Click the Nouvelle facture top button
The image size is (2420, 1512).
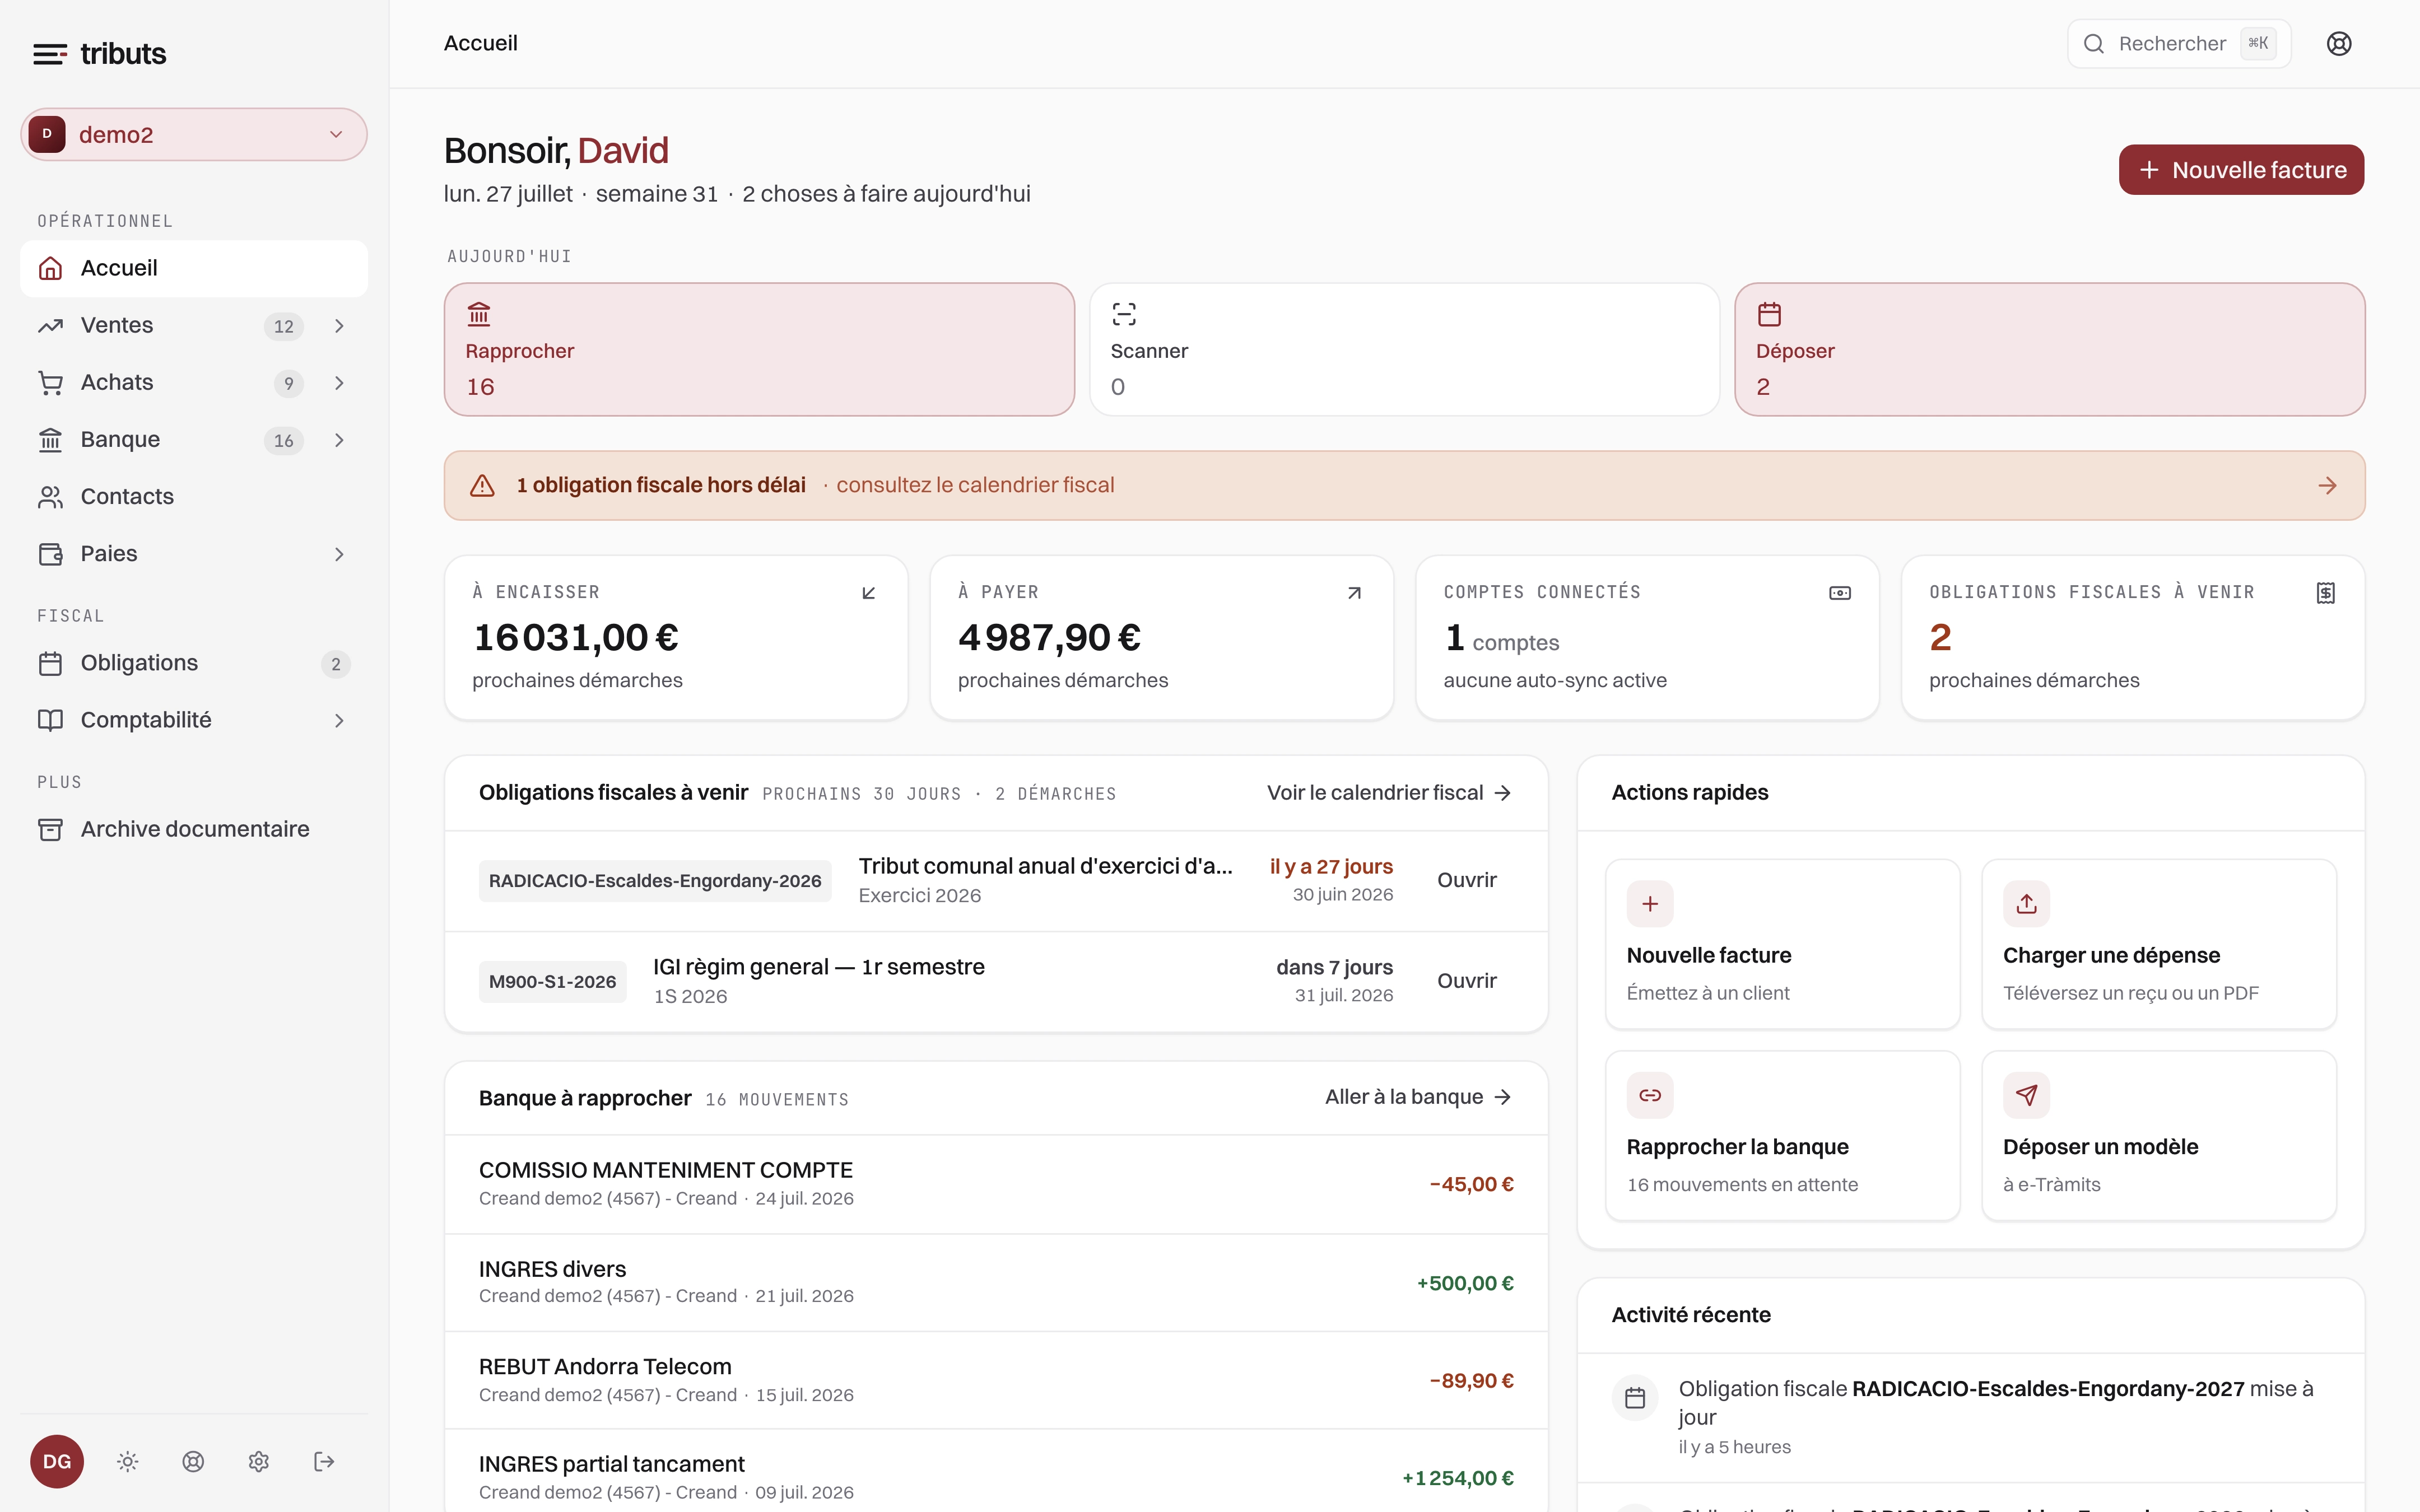(2241, 170)
